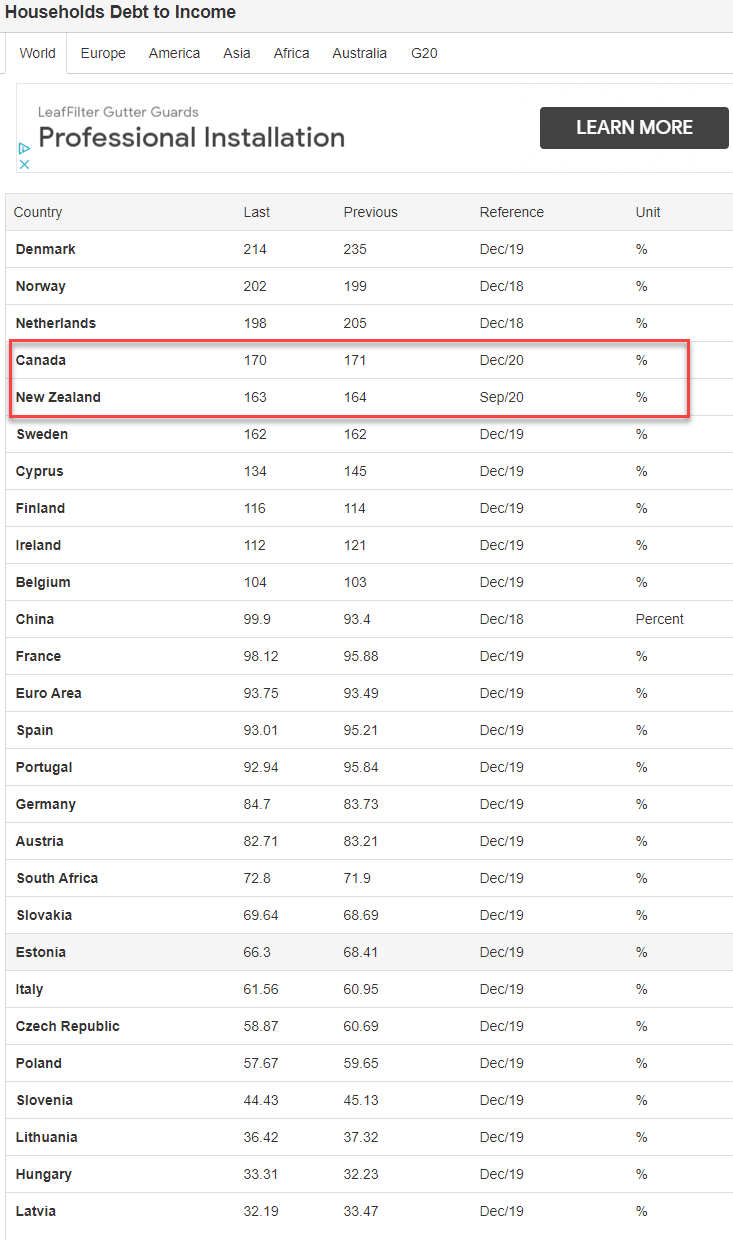Click the Reference column header
This screenshot has height=1240, width=733.
click(x=512, y=212)
